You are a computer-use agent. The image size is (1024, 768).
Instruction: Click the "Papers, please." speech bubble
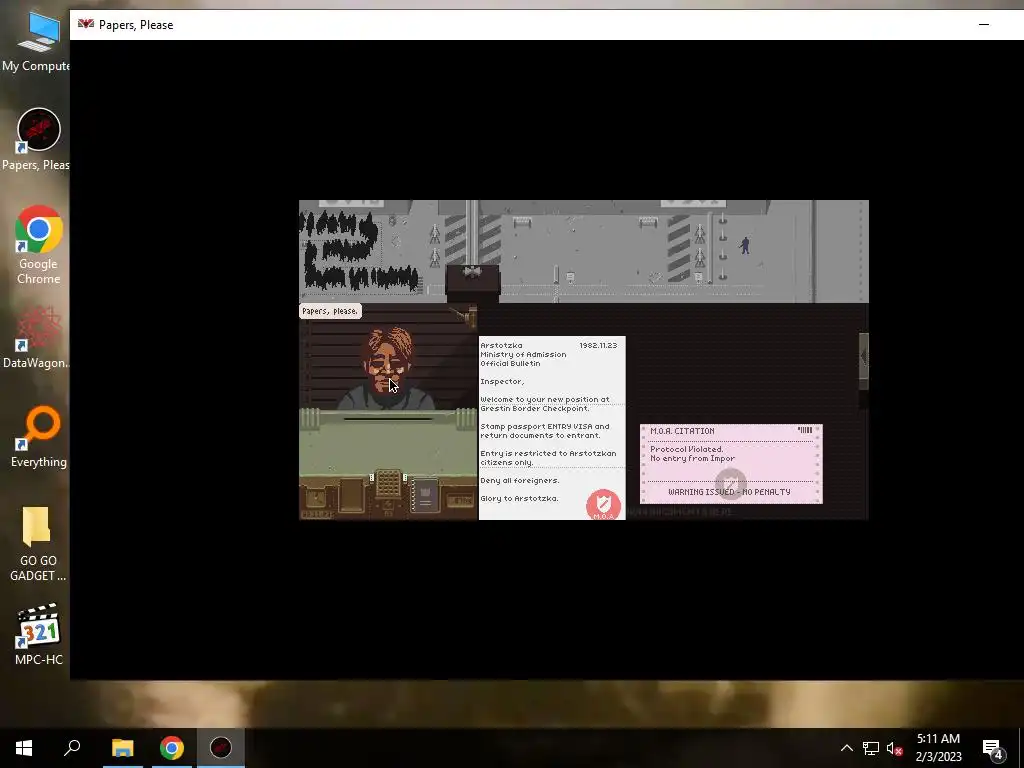pyautogui.click(x=330, y=311)
